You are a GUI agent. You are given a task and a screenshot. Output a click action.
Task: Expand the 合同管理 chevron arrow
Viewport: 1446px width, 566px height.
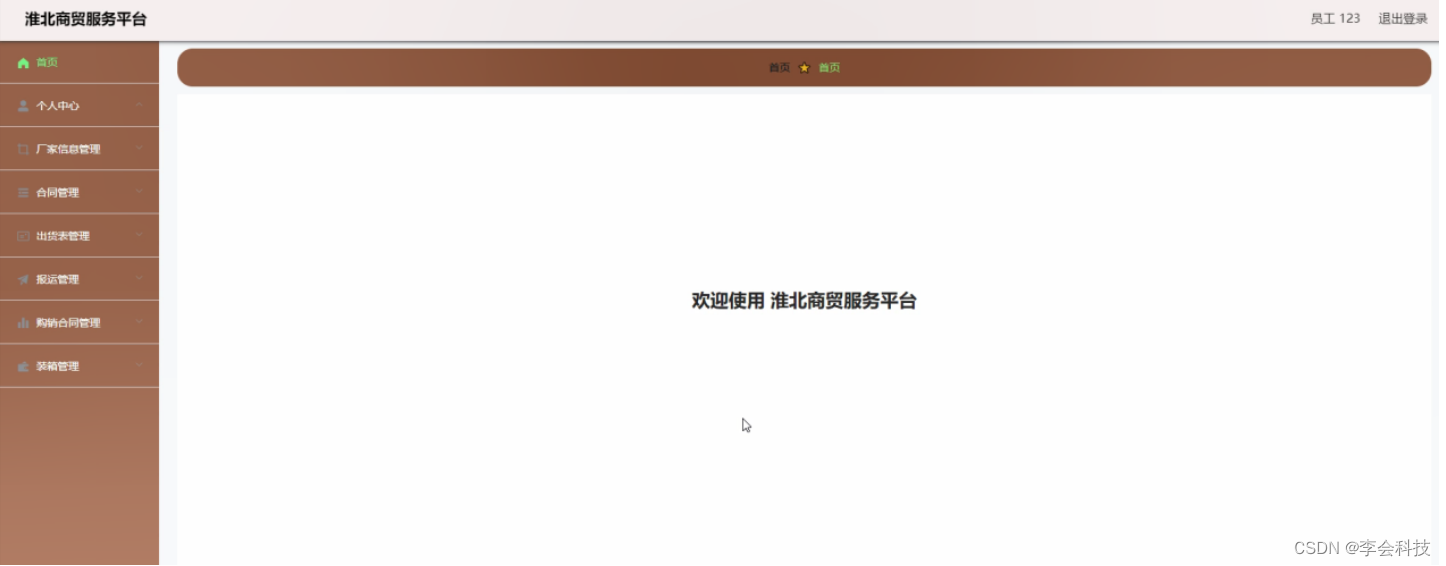[139, 192]
